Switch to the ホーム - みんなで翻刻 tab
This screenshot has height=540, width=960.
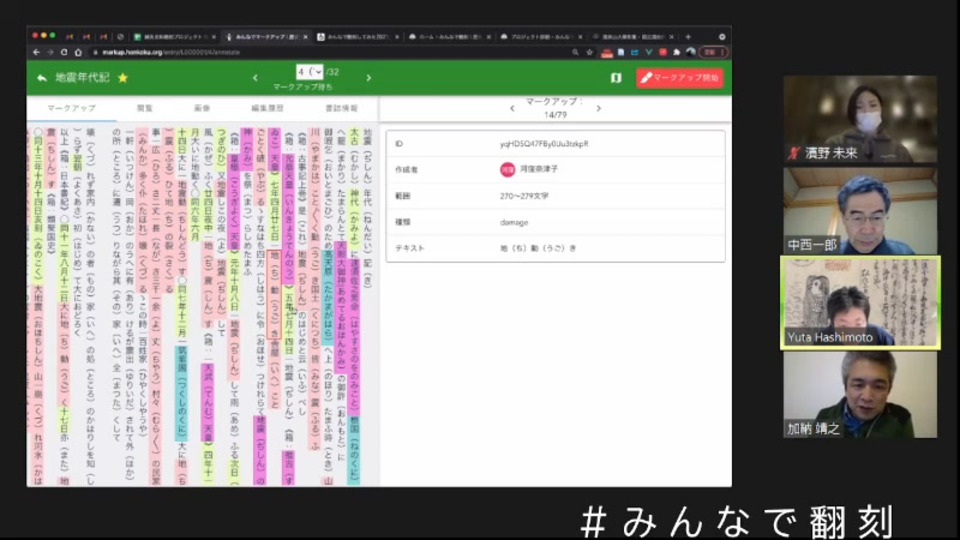click(449, 37)
